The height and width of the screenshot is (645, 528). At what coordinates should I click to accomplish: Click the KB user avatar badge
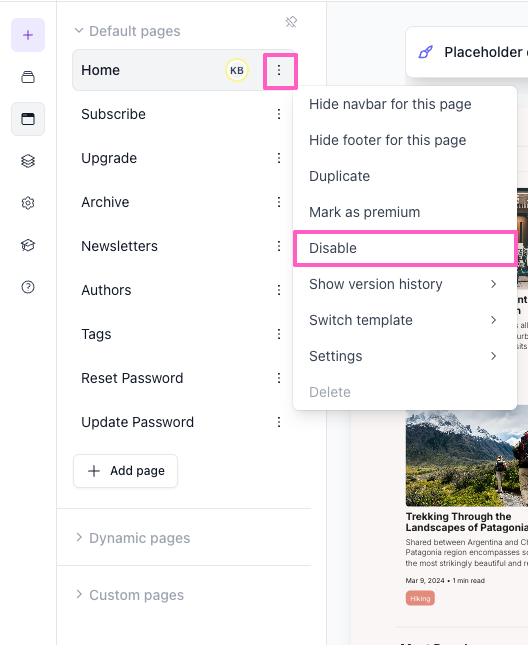[237, 70]
